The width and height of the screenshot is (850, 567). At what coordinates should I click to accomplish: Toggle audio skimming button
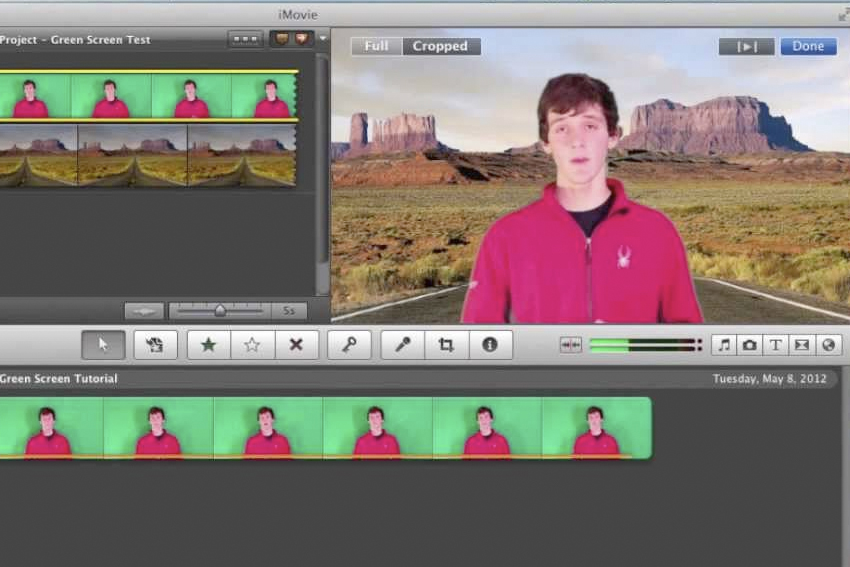[570, 345]
